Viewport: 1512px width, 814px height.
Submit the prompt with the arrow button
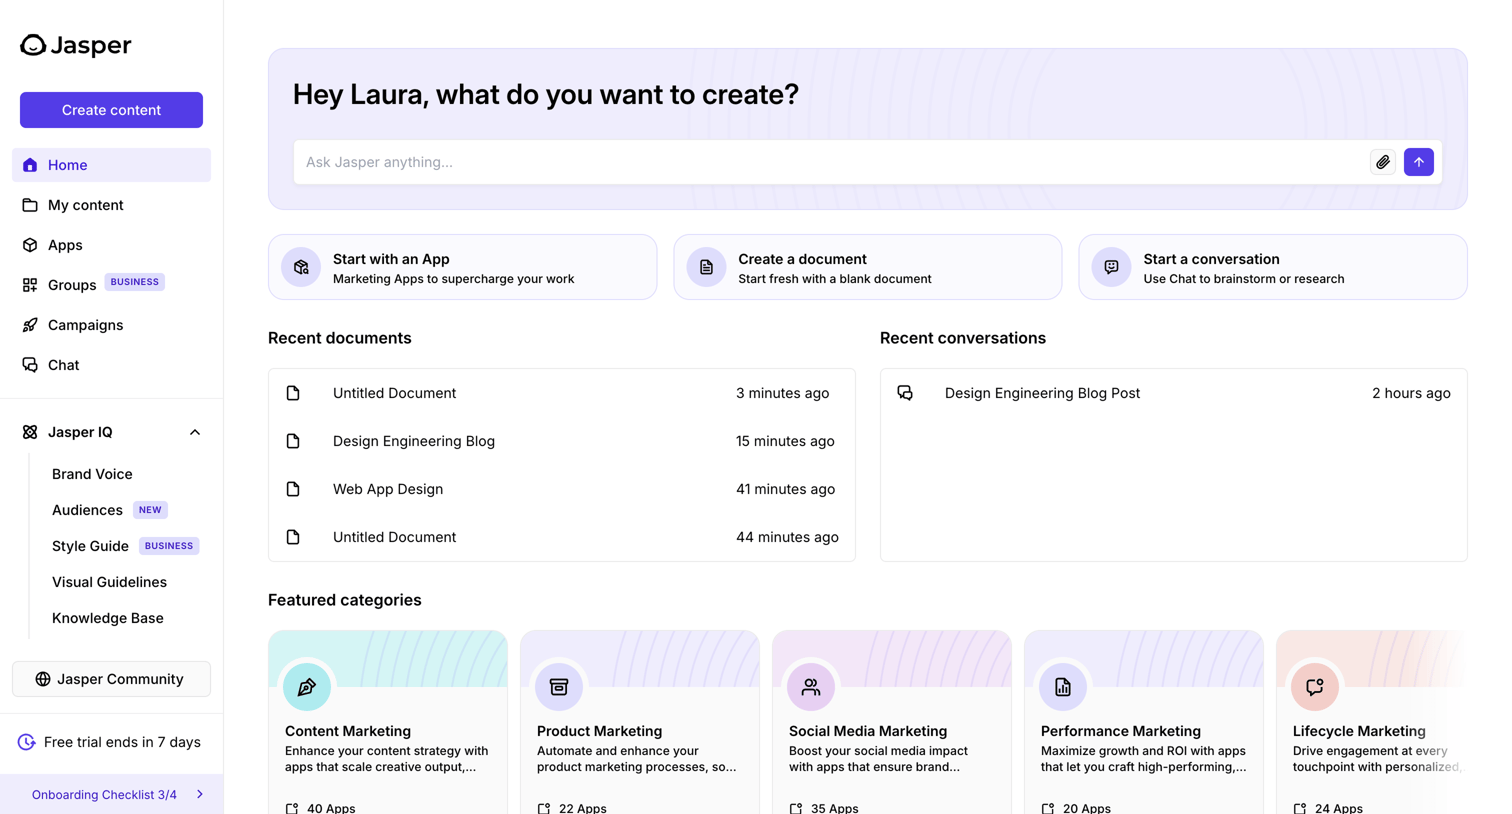[x=1419, y=162]
